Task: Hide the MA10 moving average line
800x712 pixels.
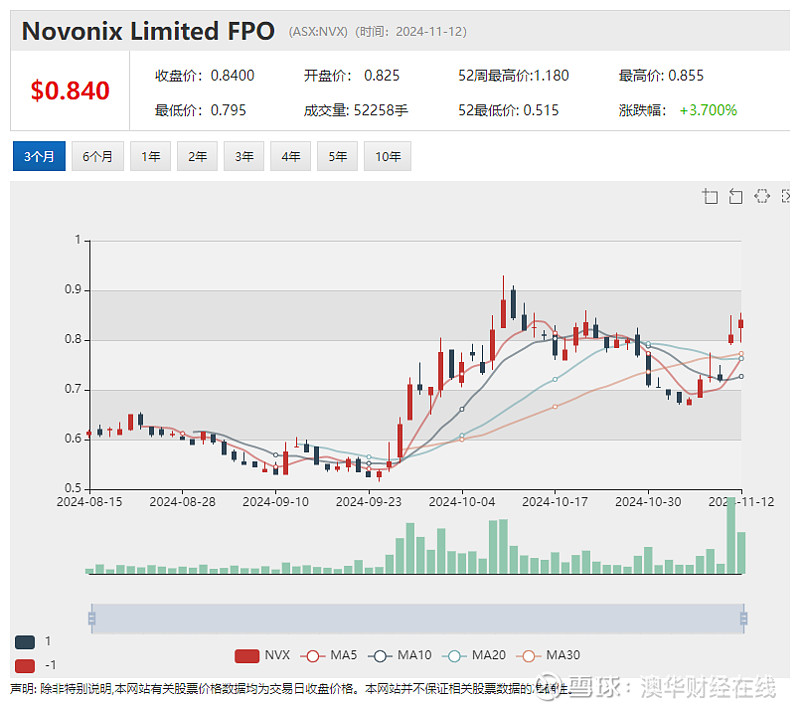Action: pyautogui.click(x=403, y=655)
